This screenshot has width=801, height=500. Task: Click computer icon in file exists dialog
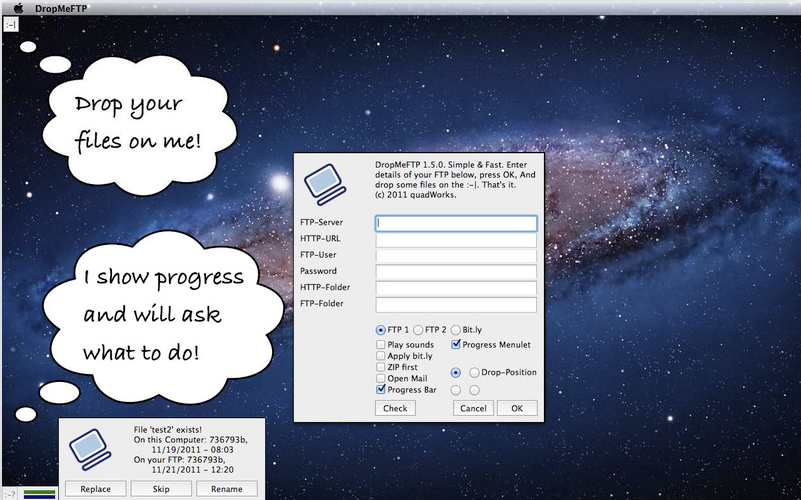point(90,449)
